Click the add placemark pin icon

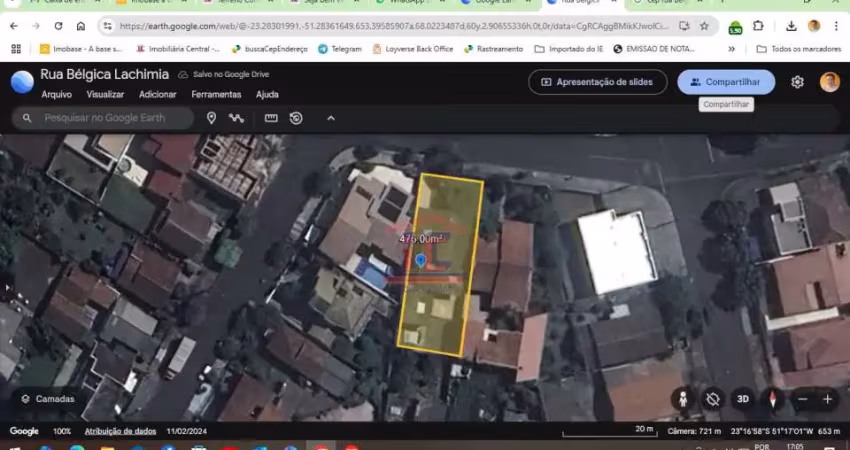point(211,118)
